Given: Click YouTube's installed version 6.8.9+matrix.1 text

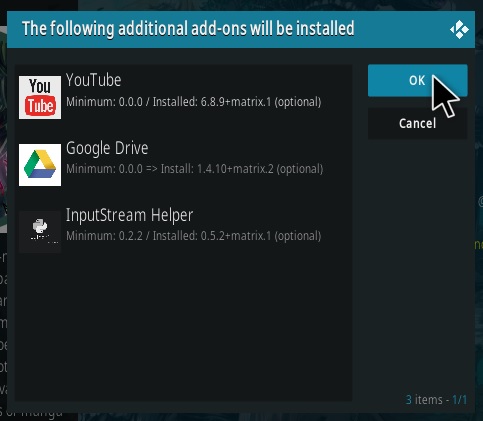Looking at the screenshot, I should [236, 102].
